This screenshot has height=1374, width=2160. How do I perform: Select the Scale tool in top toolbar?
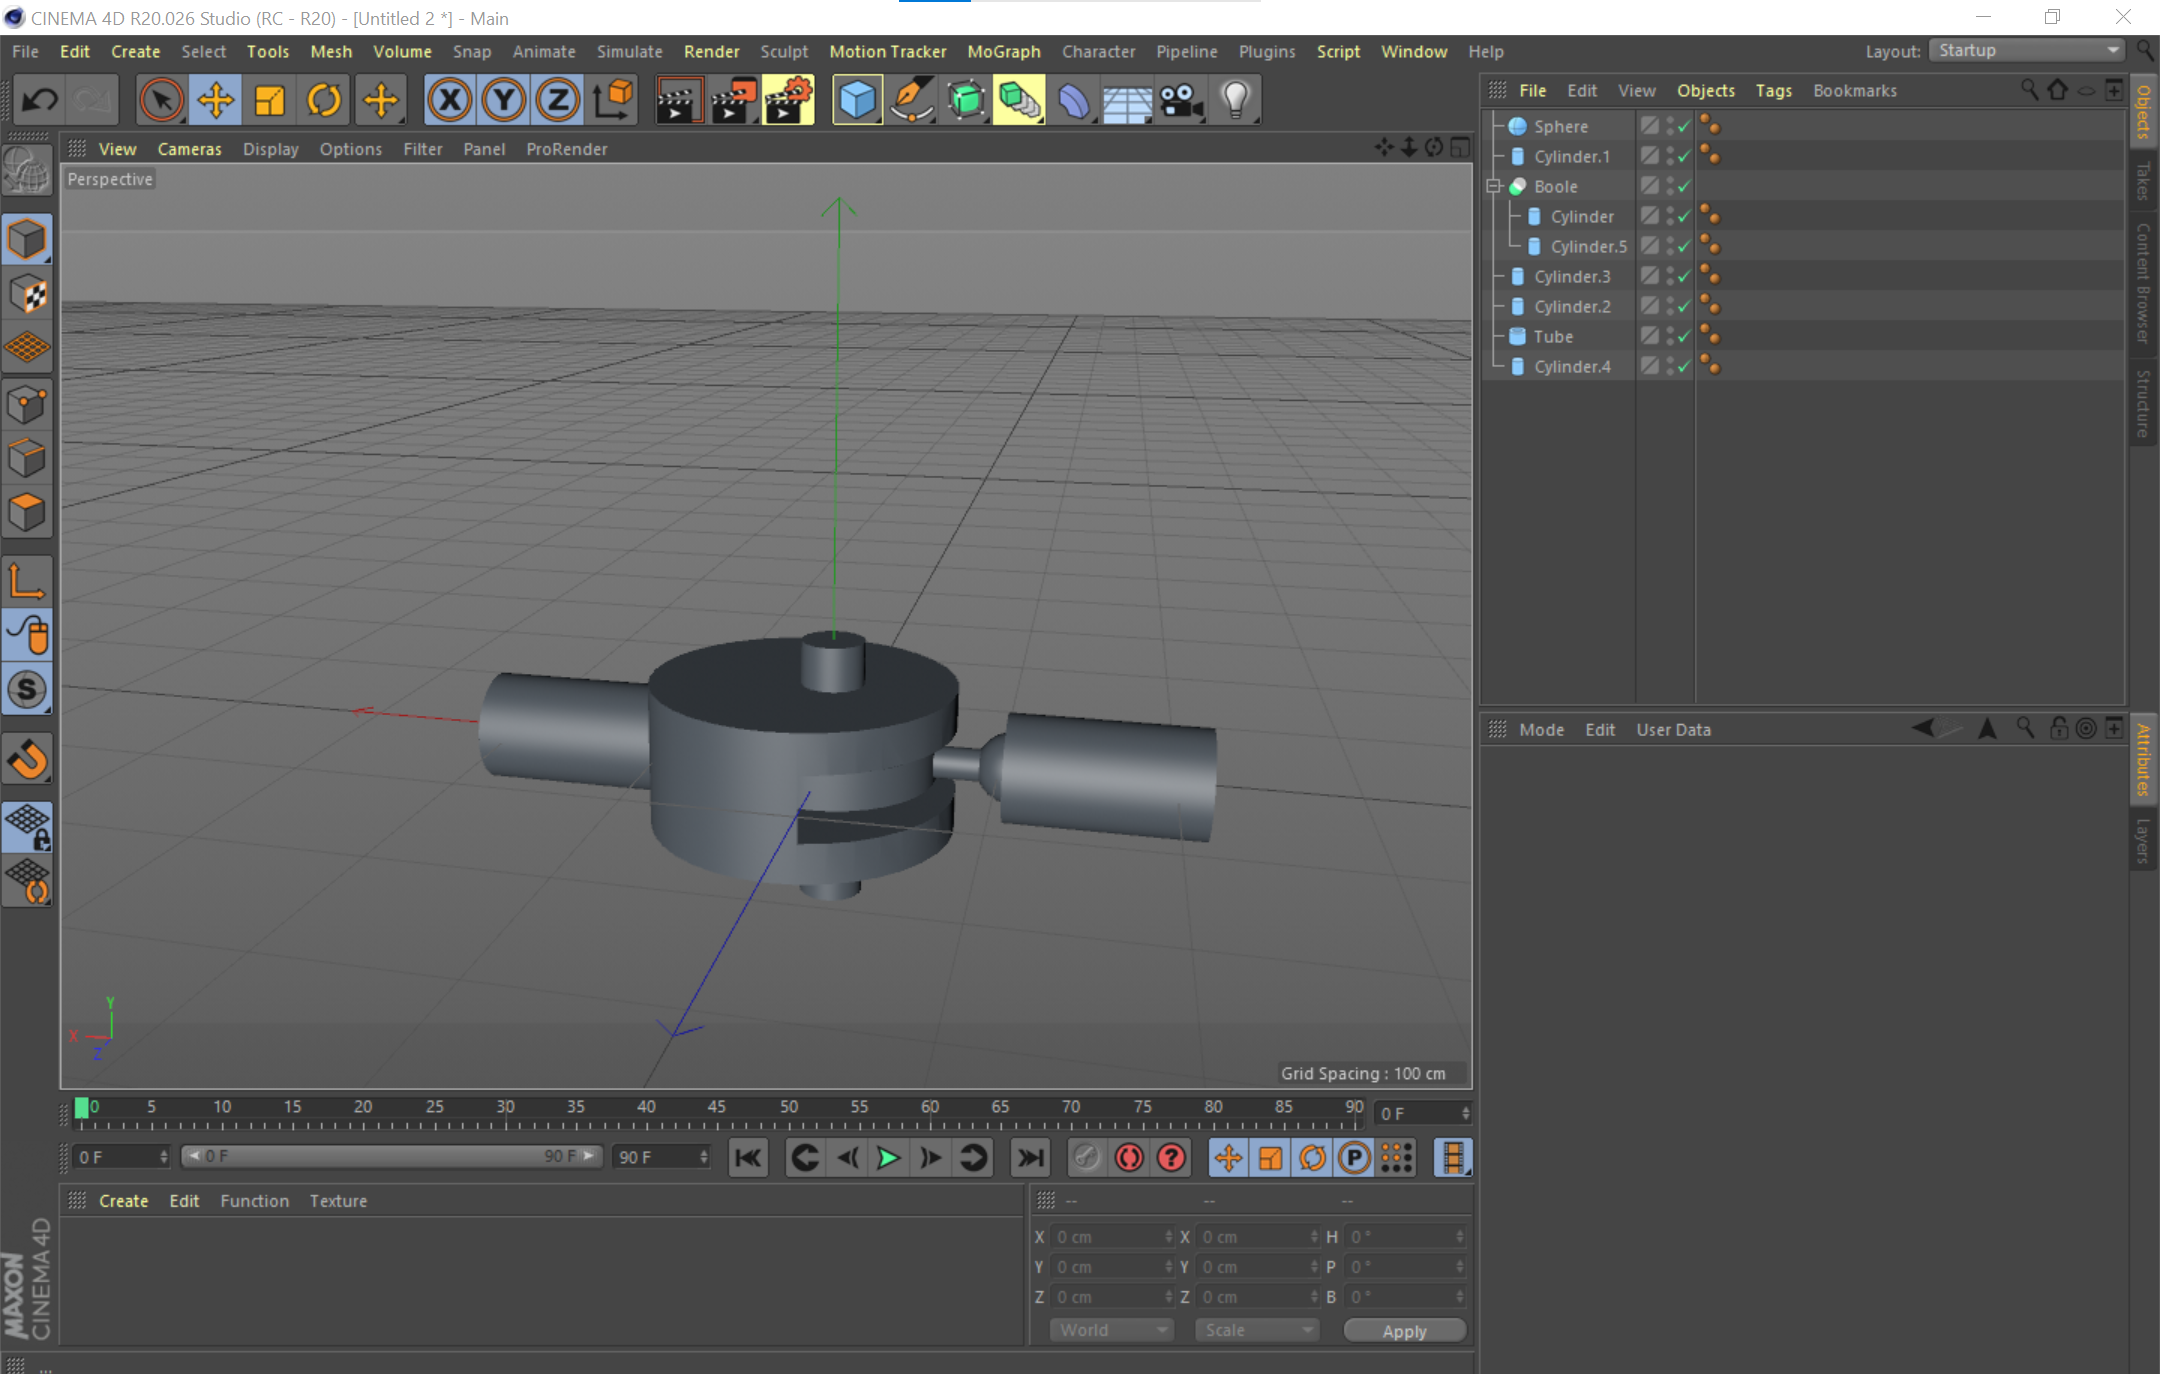[x=270, y=100]
